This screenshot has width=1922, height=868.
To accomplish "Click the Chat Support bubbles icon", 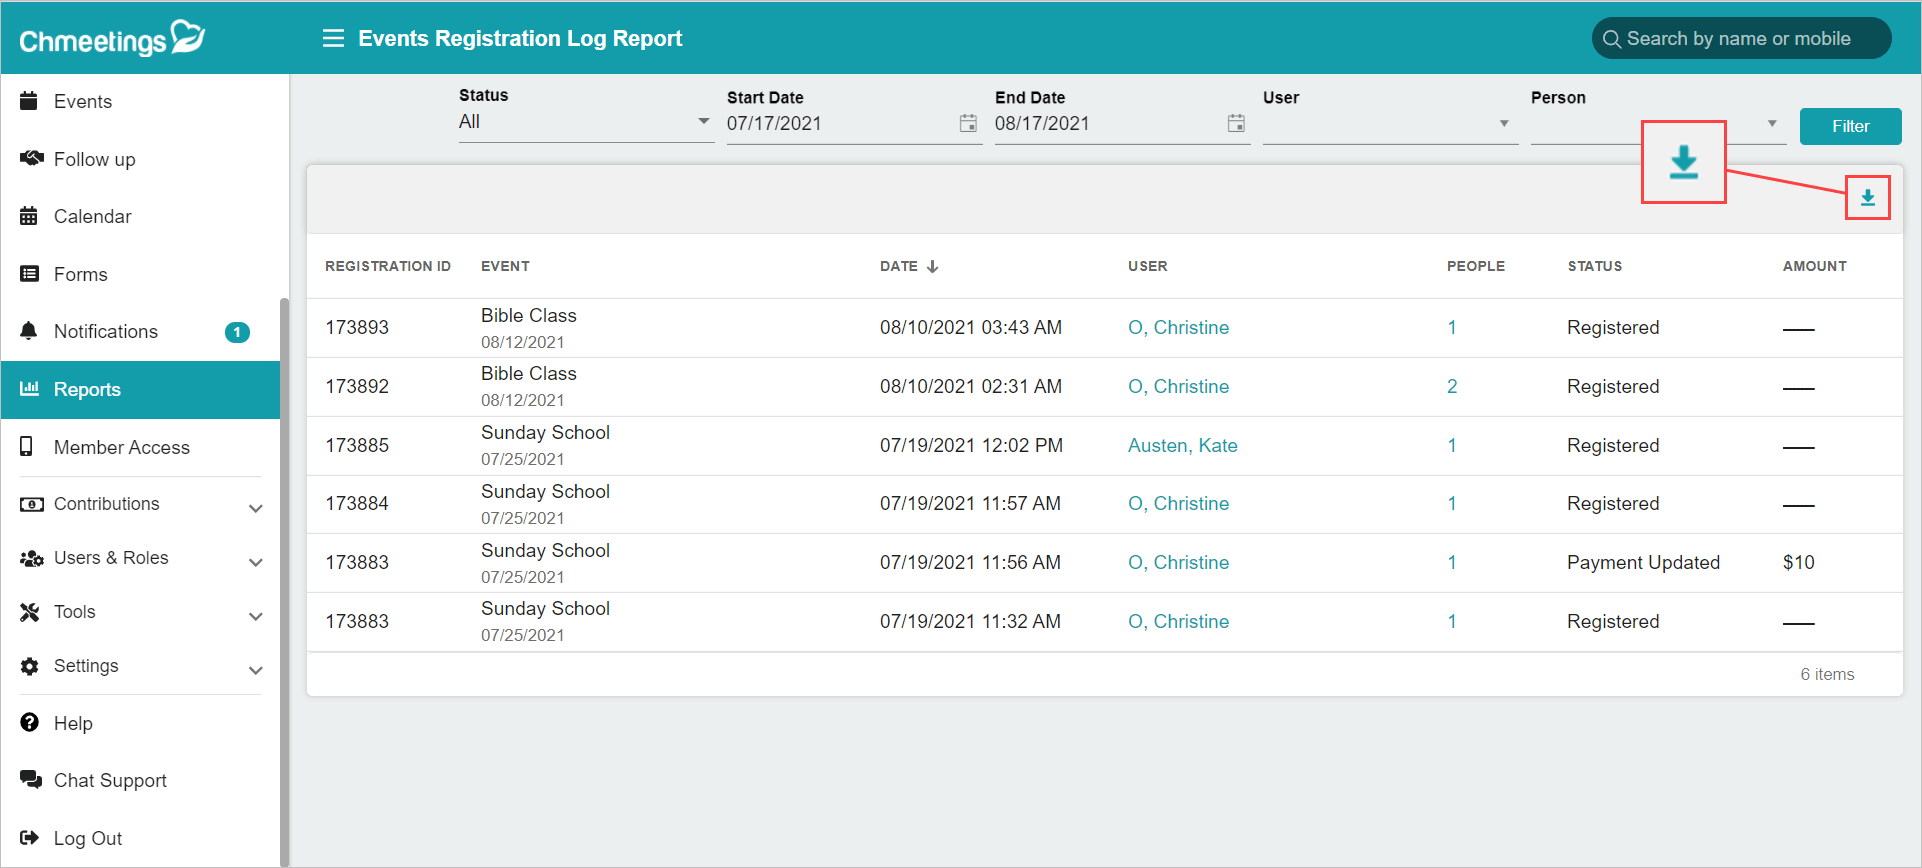I will tap(31, 779).
